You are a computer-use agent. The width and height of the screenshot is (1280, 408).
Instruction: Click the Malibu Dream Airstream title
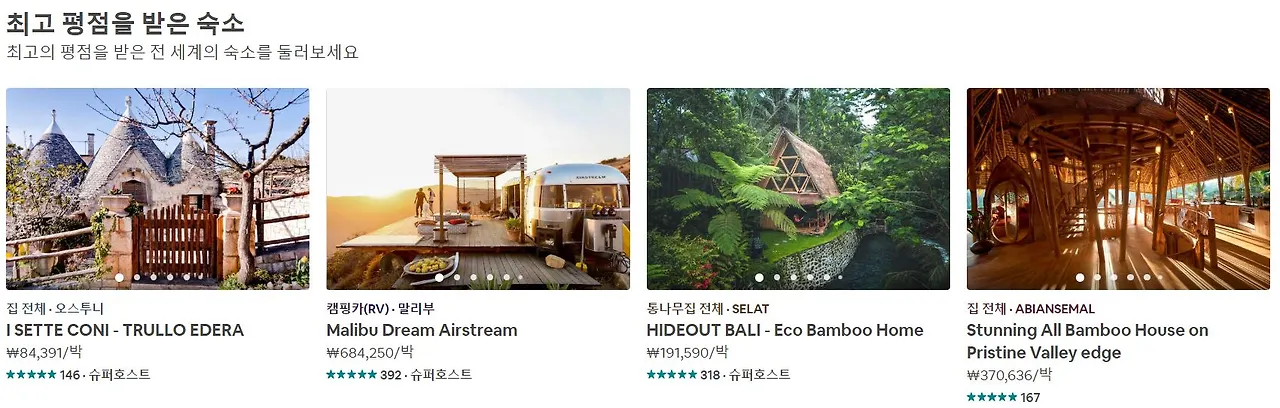[422, 330]
